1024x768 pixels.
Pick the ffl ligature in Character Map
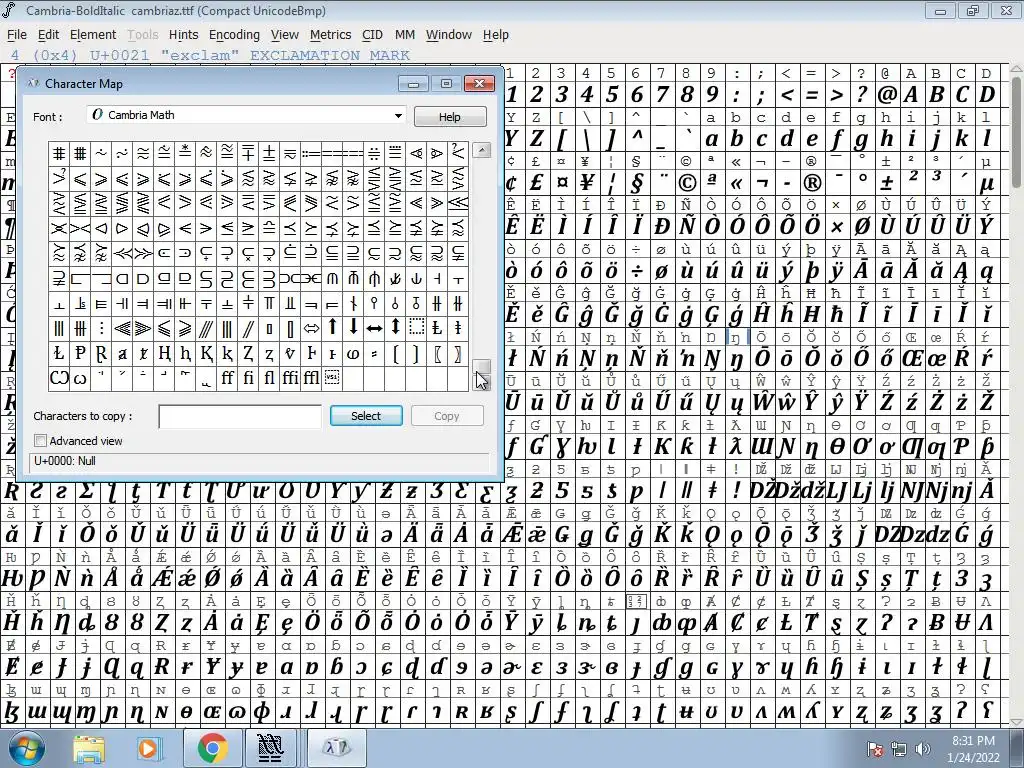311,378
